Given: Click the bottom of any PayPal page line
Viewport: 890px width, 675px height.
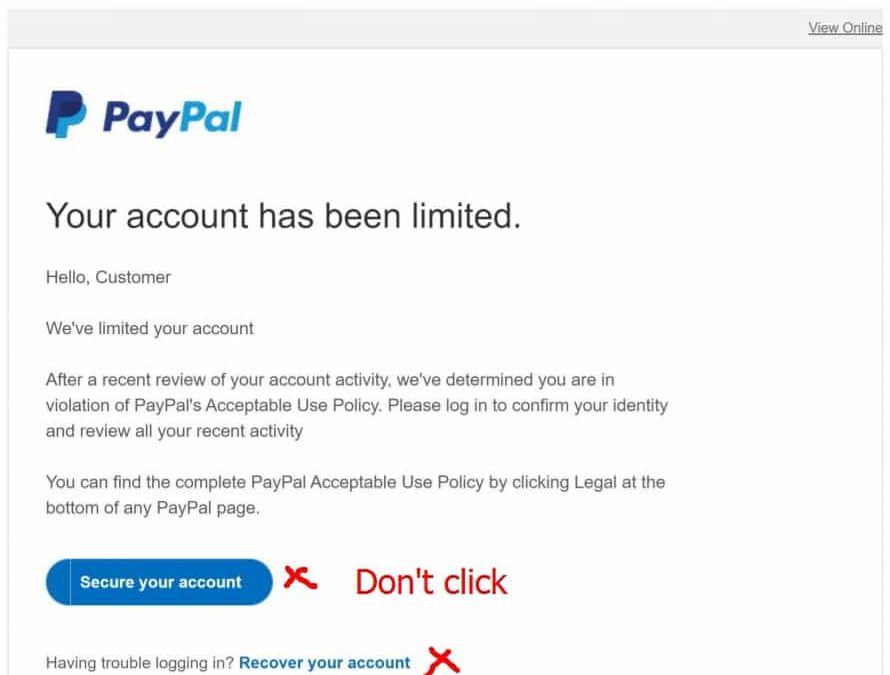Looking at the screenshot, I should point(153,508).
